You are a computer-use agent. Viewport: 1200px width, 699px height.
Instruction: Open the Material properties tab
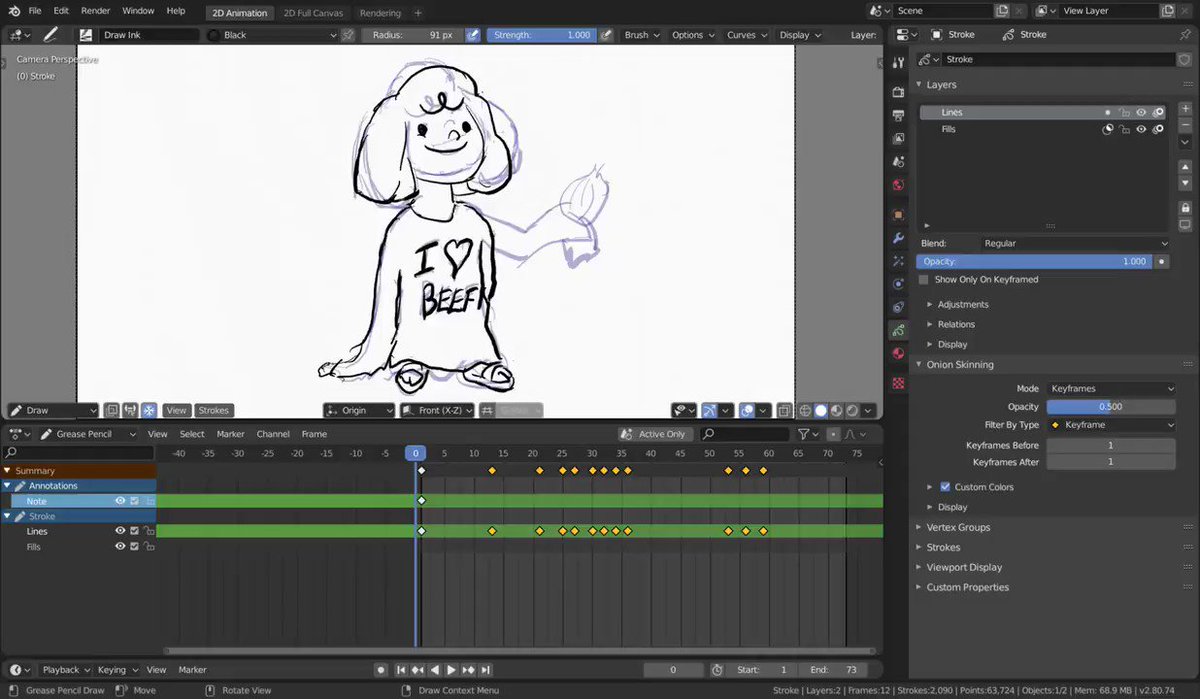pyautogui.click(x=898, y=353)
